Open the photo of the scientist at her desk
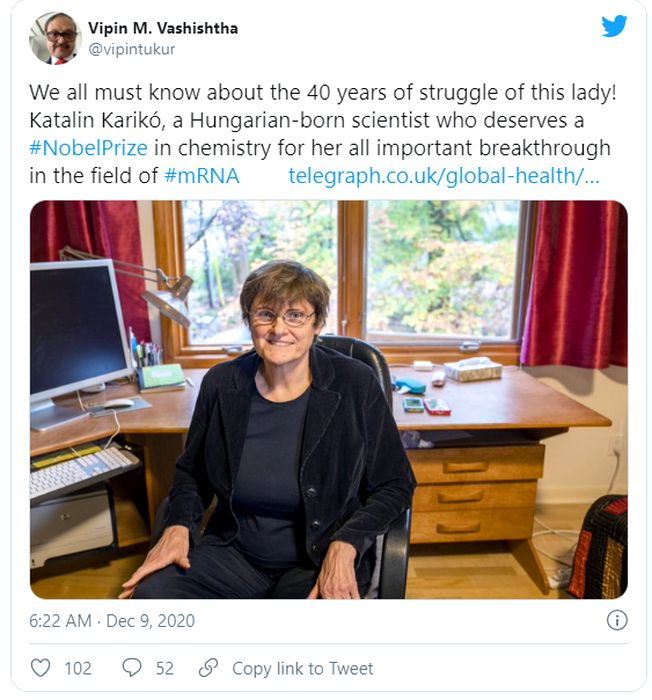652x700 pixels. 329,400
